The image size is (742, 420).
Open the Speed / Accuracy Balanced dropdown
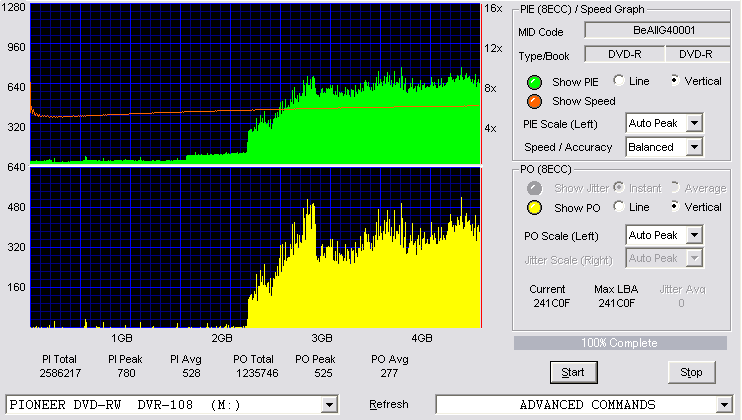[x=694, y=147]
